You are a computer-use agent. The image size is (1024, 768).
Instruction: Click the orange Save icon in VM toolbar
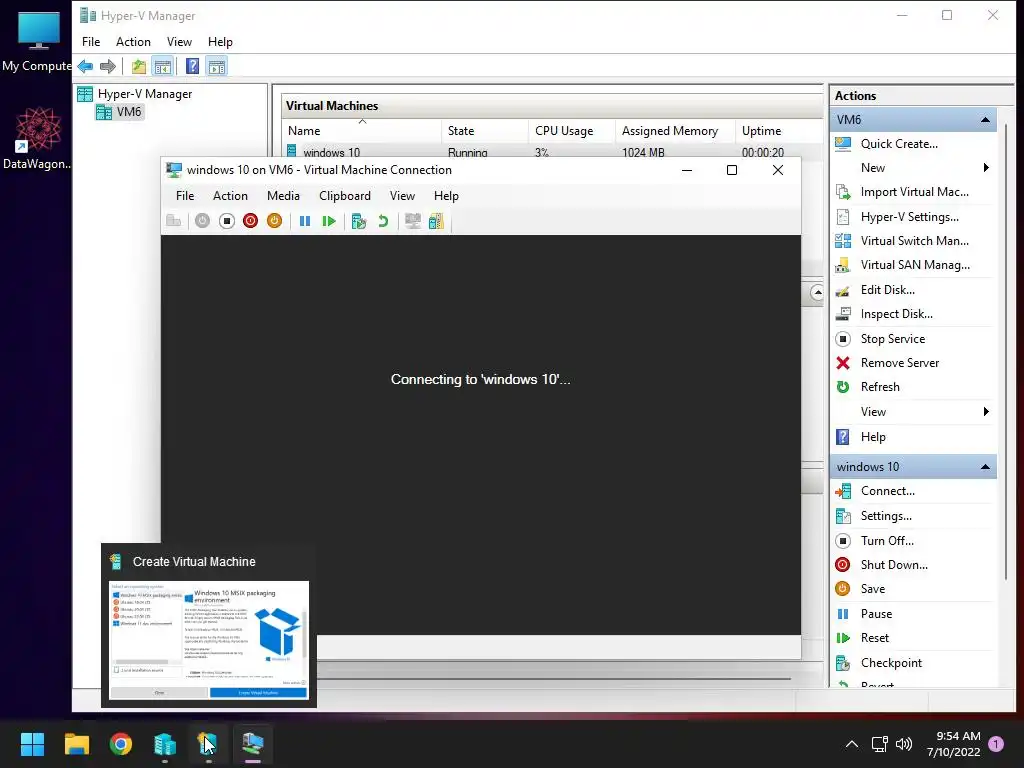tap(274, 221)
